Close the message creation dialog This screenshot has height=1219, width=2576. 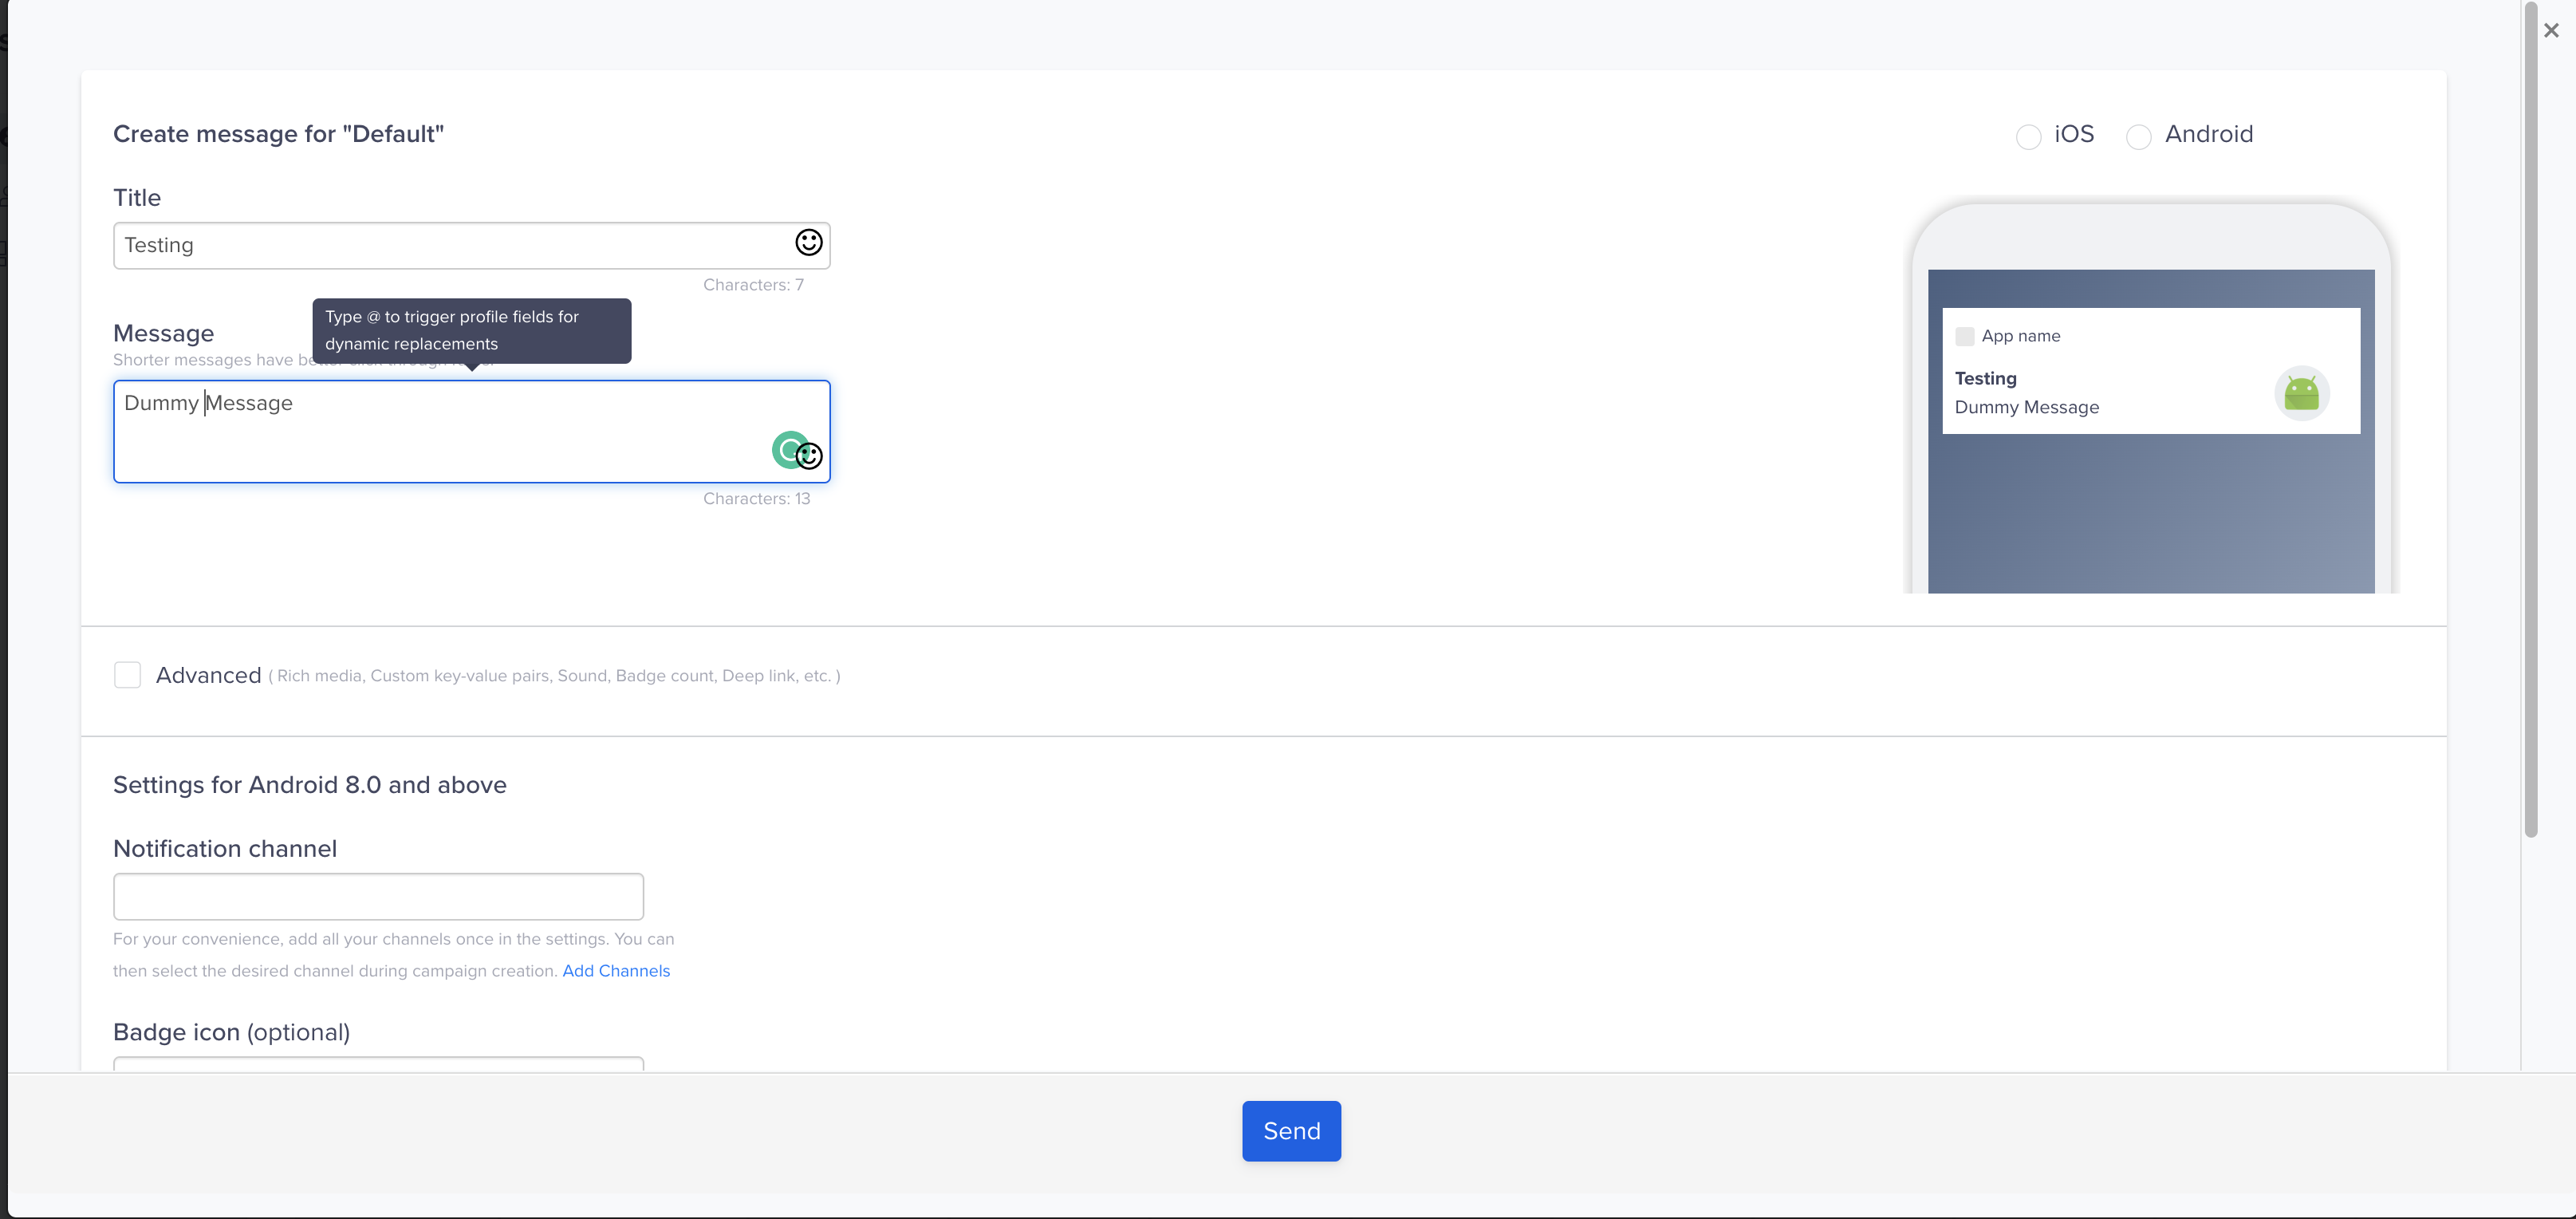tap(2550, 29)
